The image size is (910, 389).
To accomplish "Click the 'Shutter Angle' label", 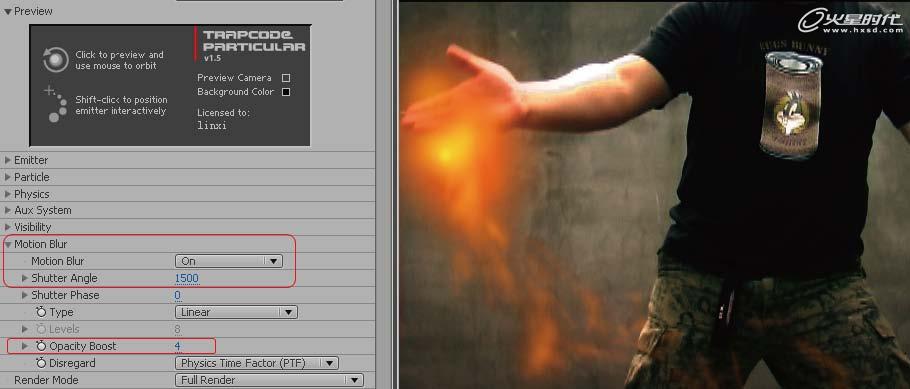I will 64,278.
